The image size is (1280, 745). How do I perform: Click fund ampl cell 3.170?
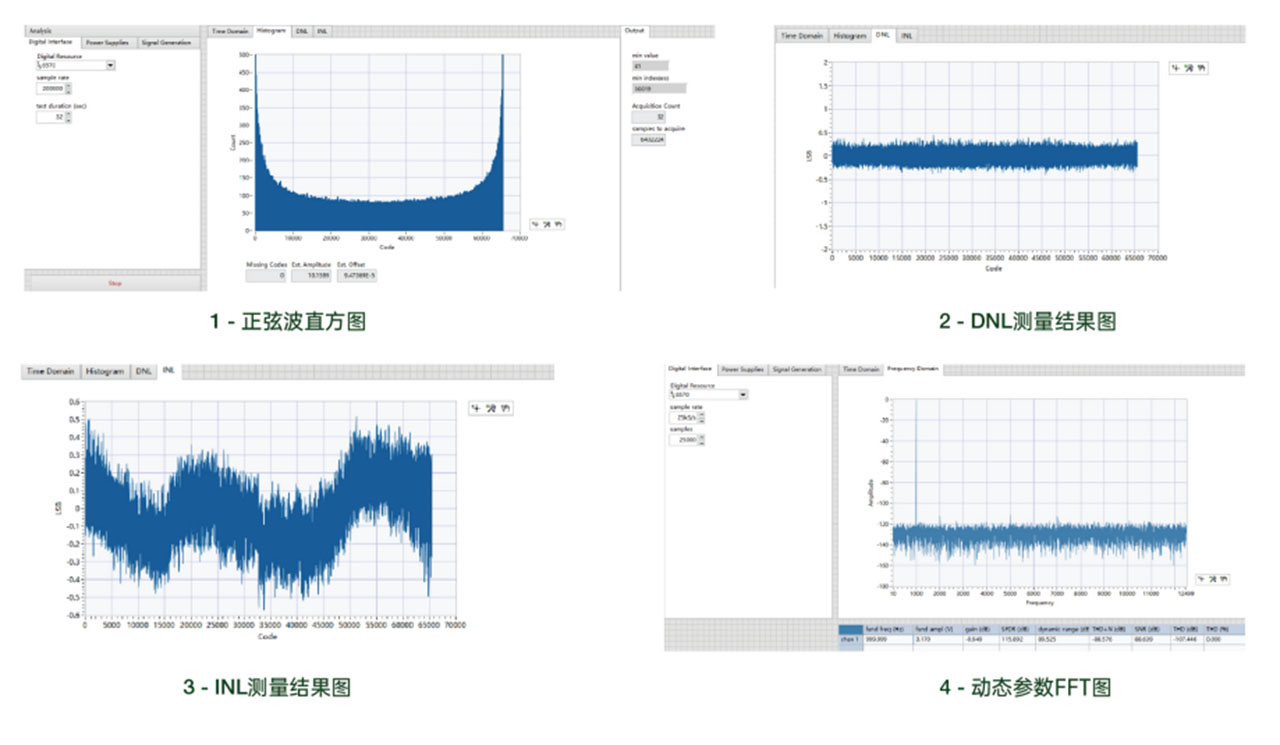[x=938, y=639]
